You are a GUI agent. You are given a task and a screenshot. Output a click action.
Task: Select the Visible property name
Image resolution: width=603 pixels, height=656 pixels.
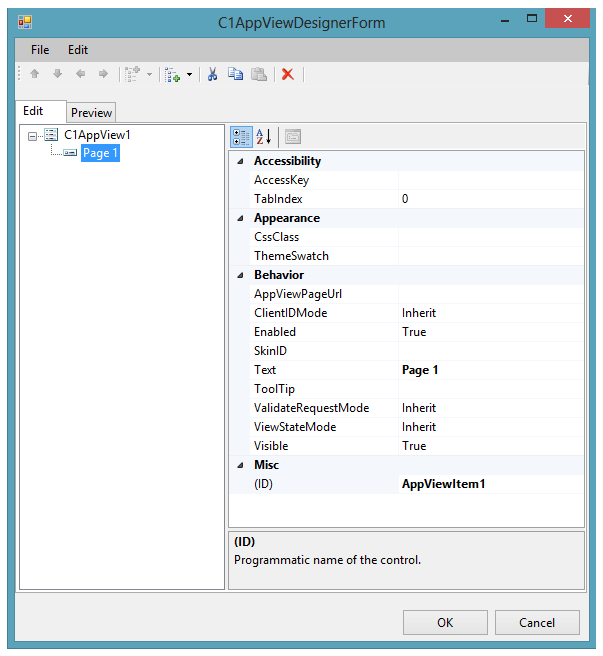[271, 446]
